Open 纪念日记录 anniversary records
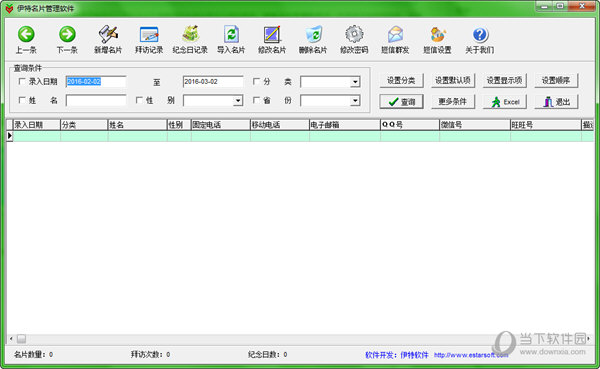The image size is (600, 369). coord(190,39)
